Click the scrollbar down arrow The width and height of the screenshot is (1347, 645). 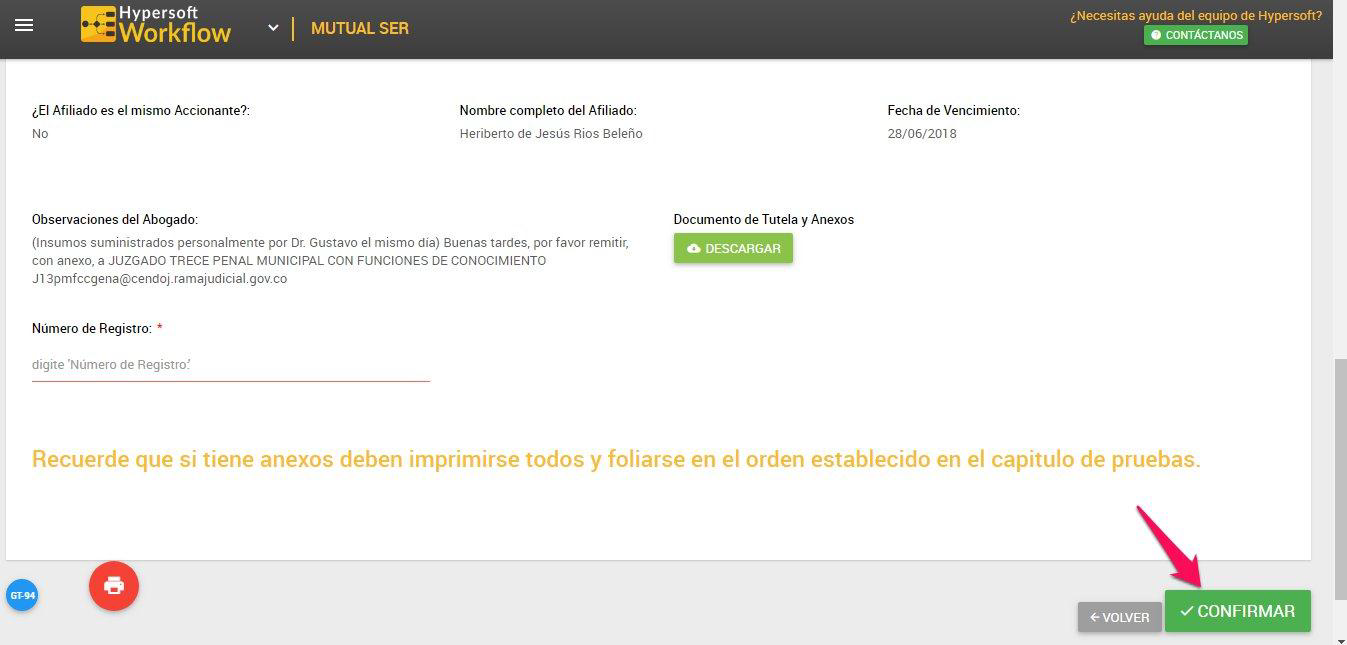[x=1340, y=638]
